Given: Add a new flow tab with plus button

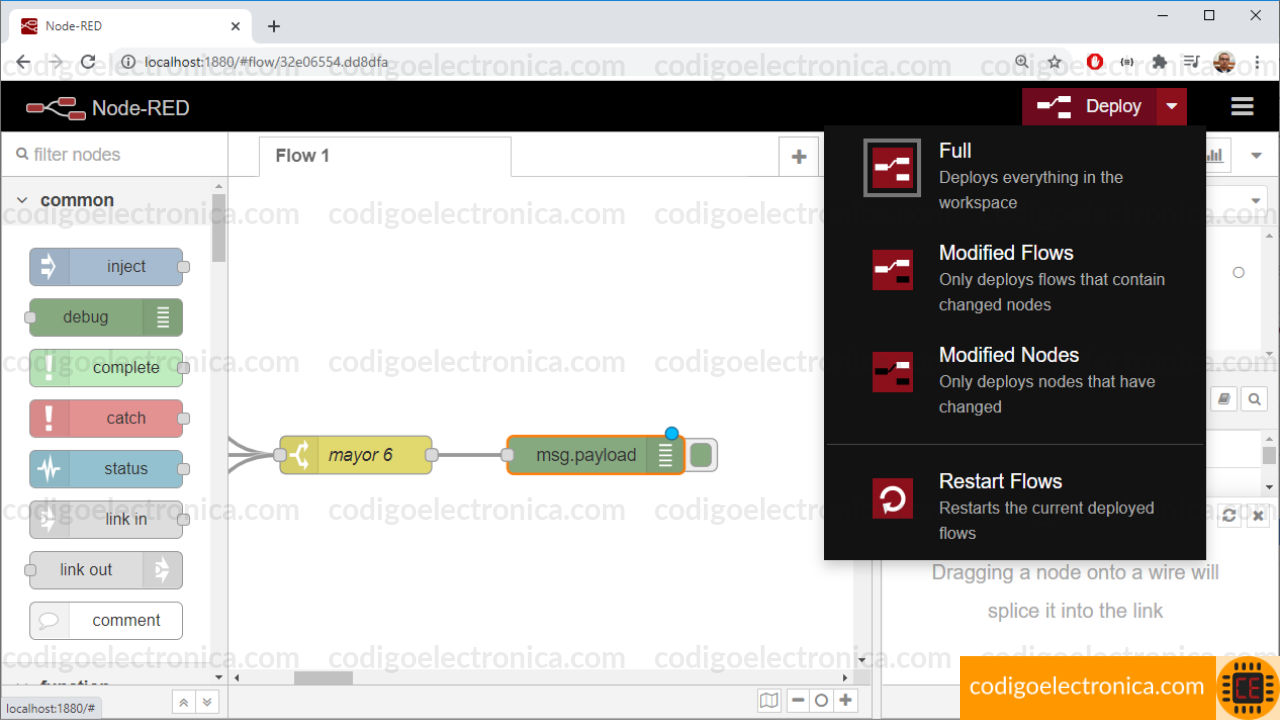Looking at the screenshot, I should click(798, 156).
